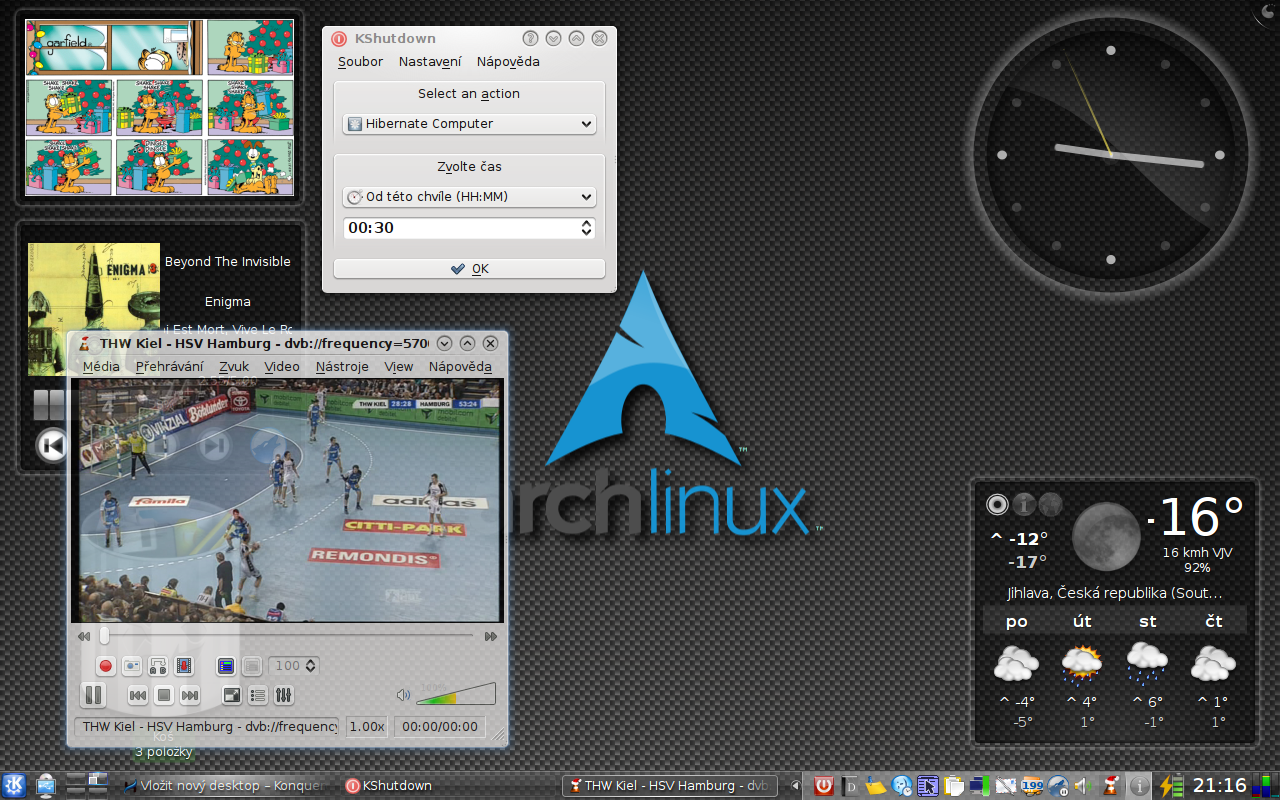Open the Nastavení menu in KShutdown
Screen dimensions: 1280x800
click(430, 62)
